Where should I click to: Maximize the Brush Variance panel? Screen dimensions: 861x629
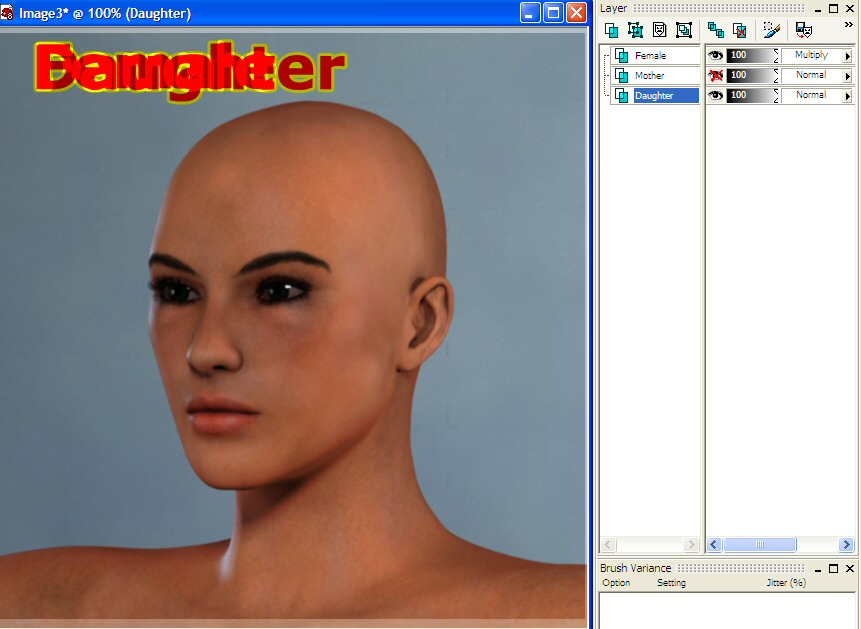(834, 569)
